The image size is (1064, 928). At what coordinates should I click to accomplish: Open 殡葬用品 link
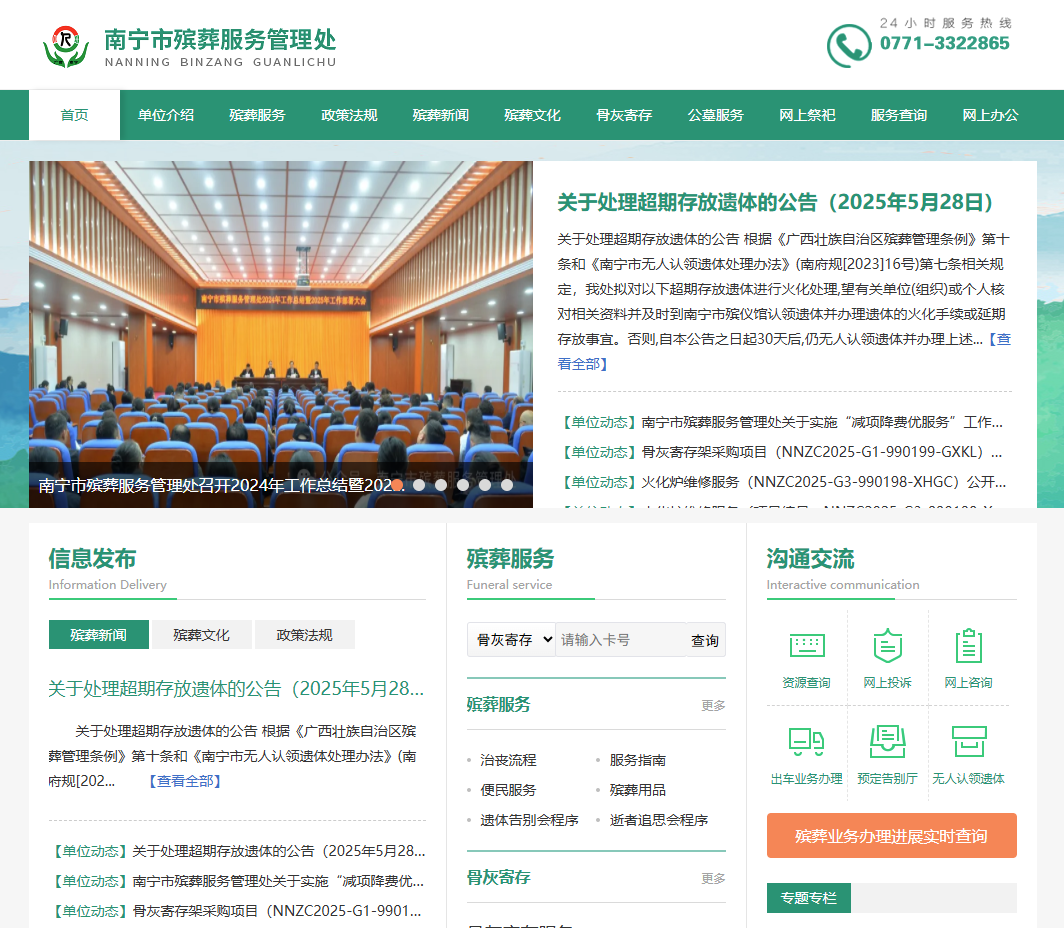coord(638,790)
